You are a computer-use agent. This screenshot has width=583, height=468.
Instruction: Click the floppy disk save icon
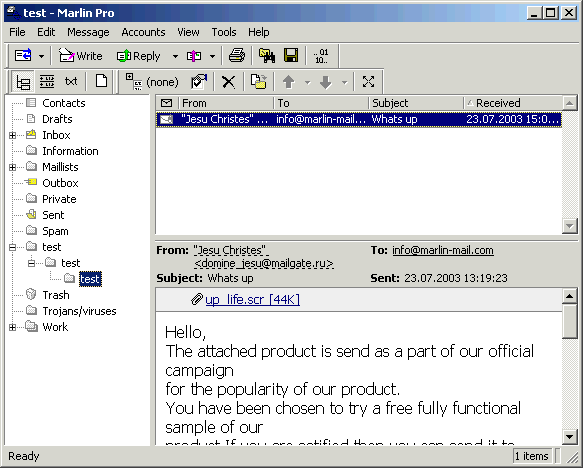pos(291,56)
